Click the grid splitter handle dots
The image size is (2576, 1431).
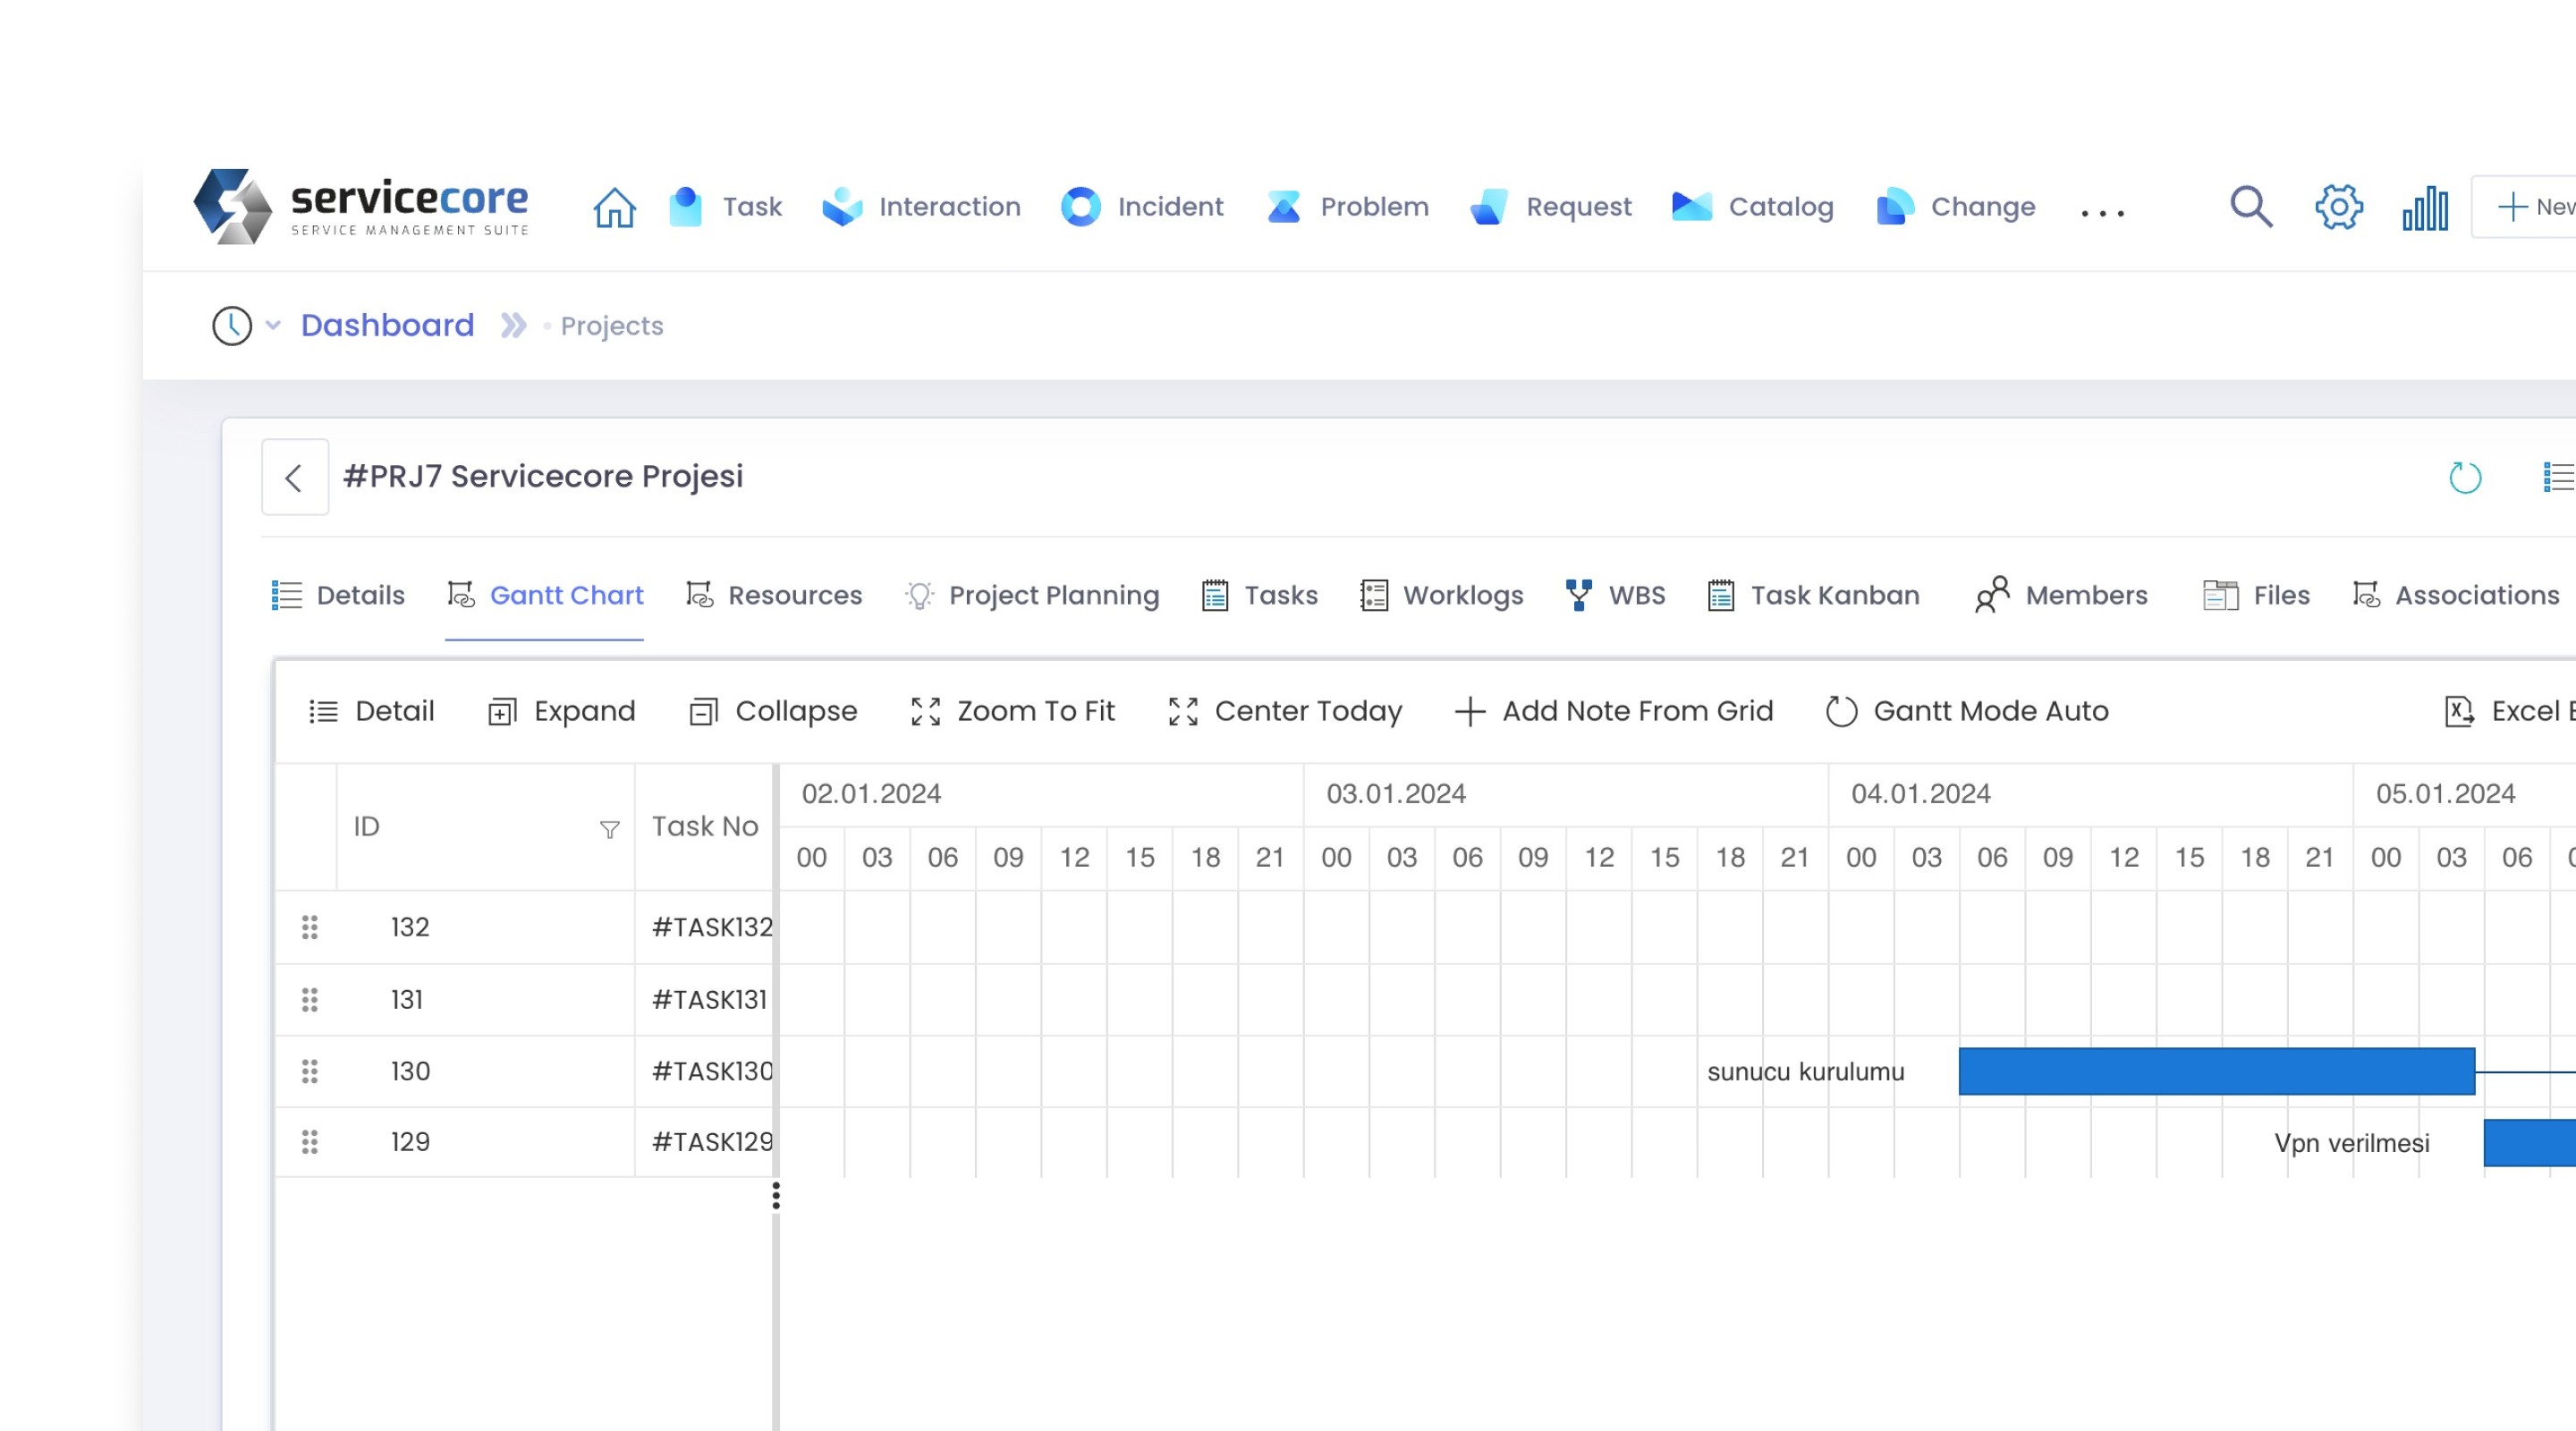pyautogui.click(x=776, y=1195)
